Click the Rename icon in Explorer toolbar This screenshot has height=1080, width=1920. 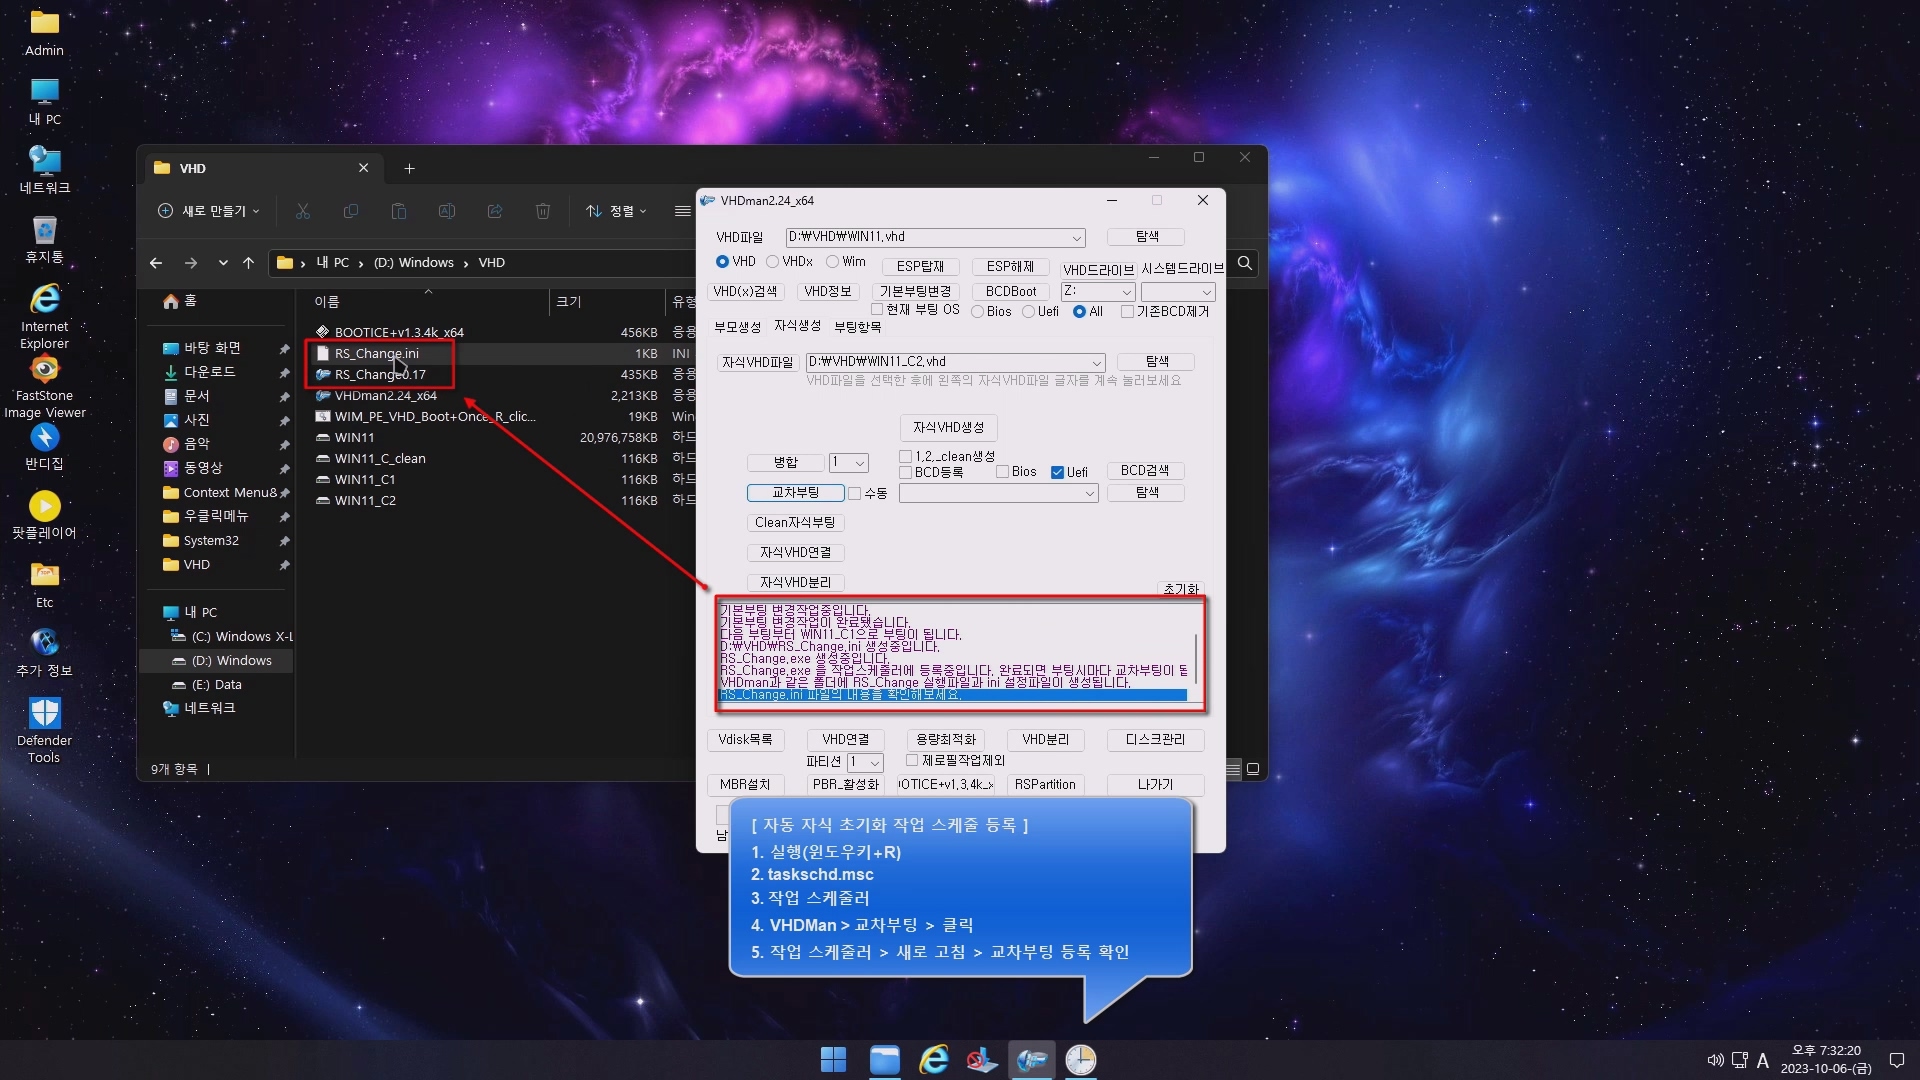447,211
